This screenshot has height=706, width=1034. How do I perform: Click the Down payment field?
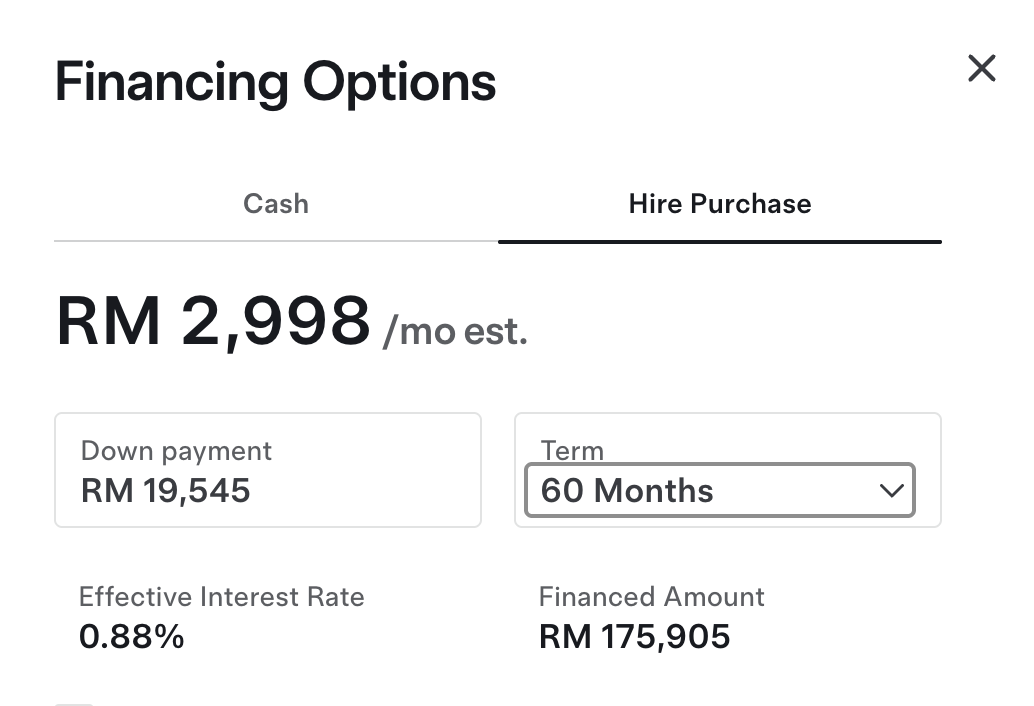click(x=268, y=470)
